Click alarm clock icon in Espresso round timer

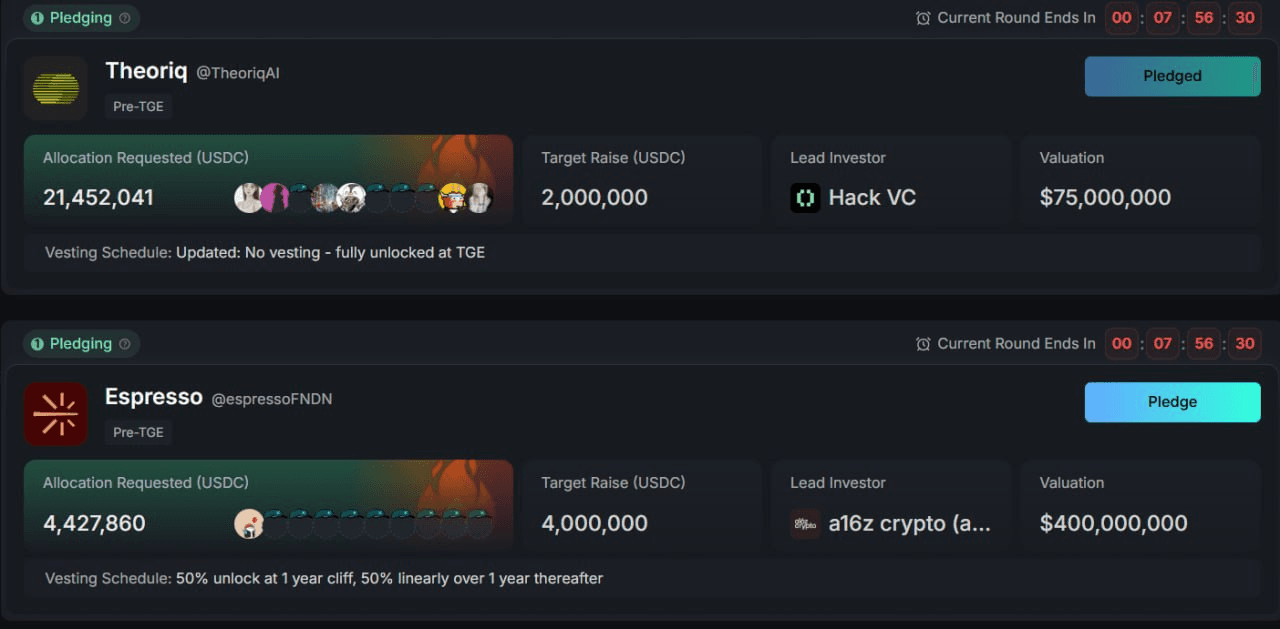923,344
